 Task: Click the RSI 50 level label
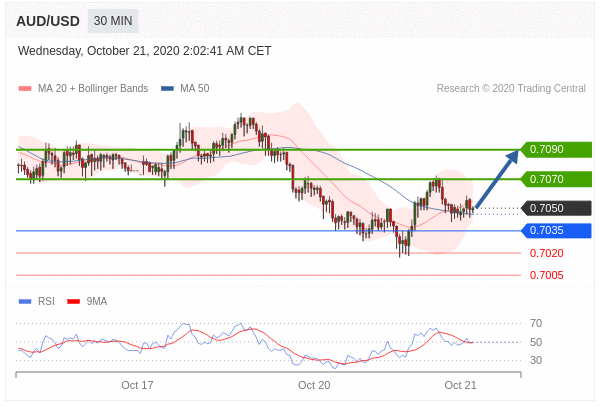[536, 342]
